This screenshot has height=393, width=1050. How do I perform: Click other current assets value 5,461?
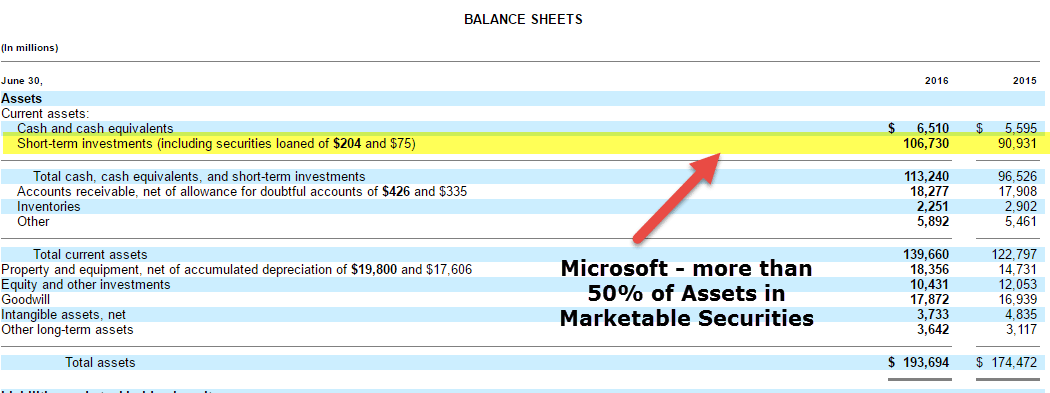click(1021, 222)
